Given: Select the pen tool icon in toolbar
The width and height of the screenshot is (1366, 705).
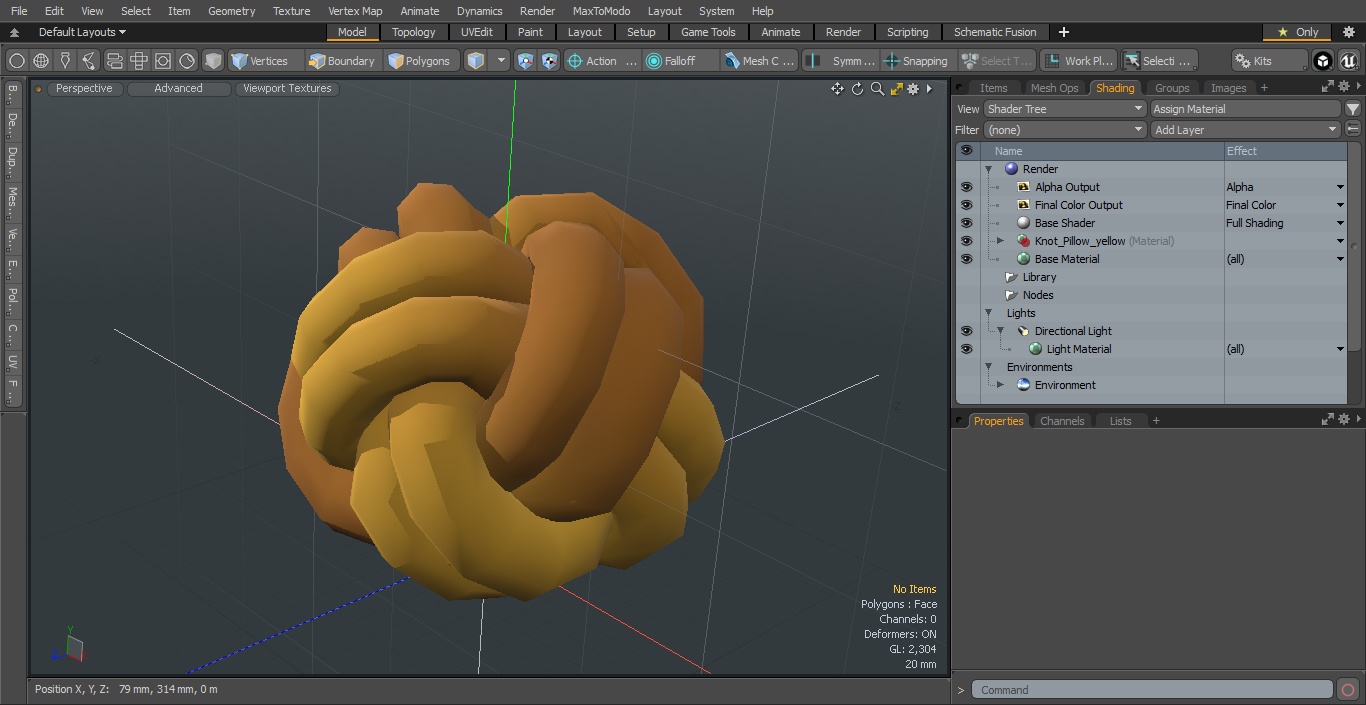Looking at the screenshot, I should [x=65, y=61].
